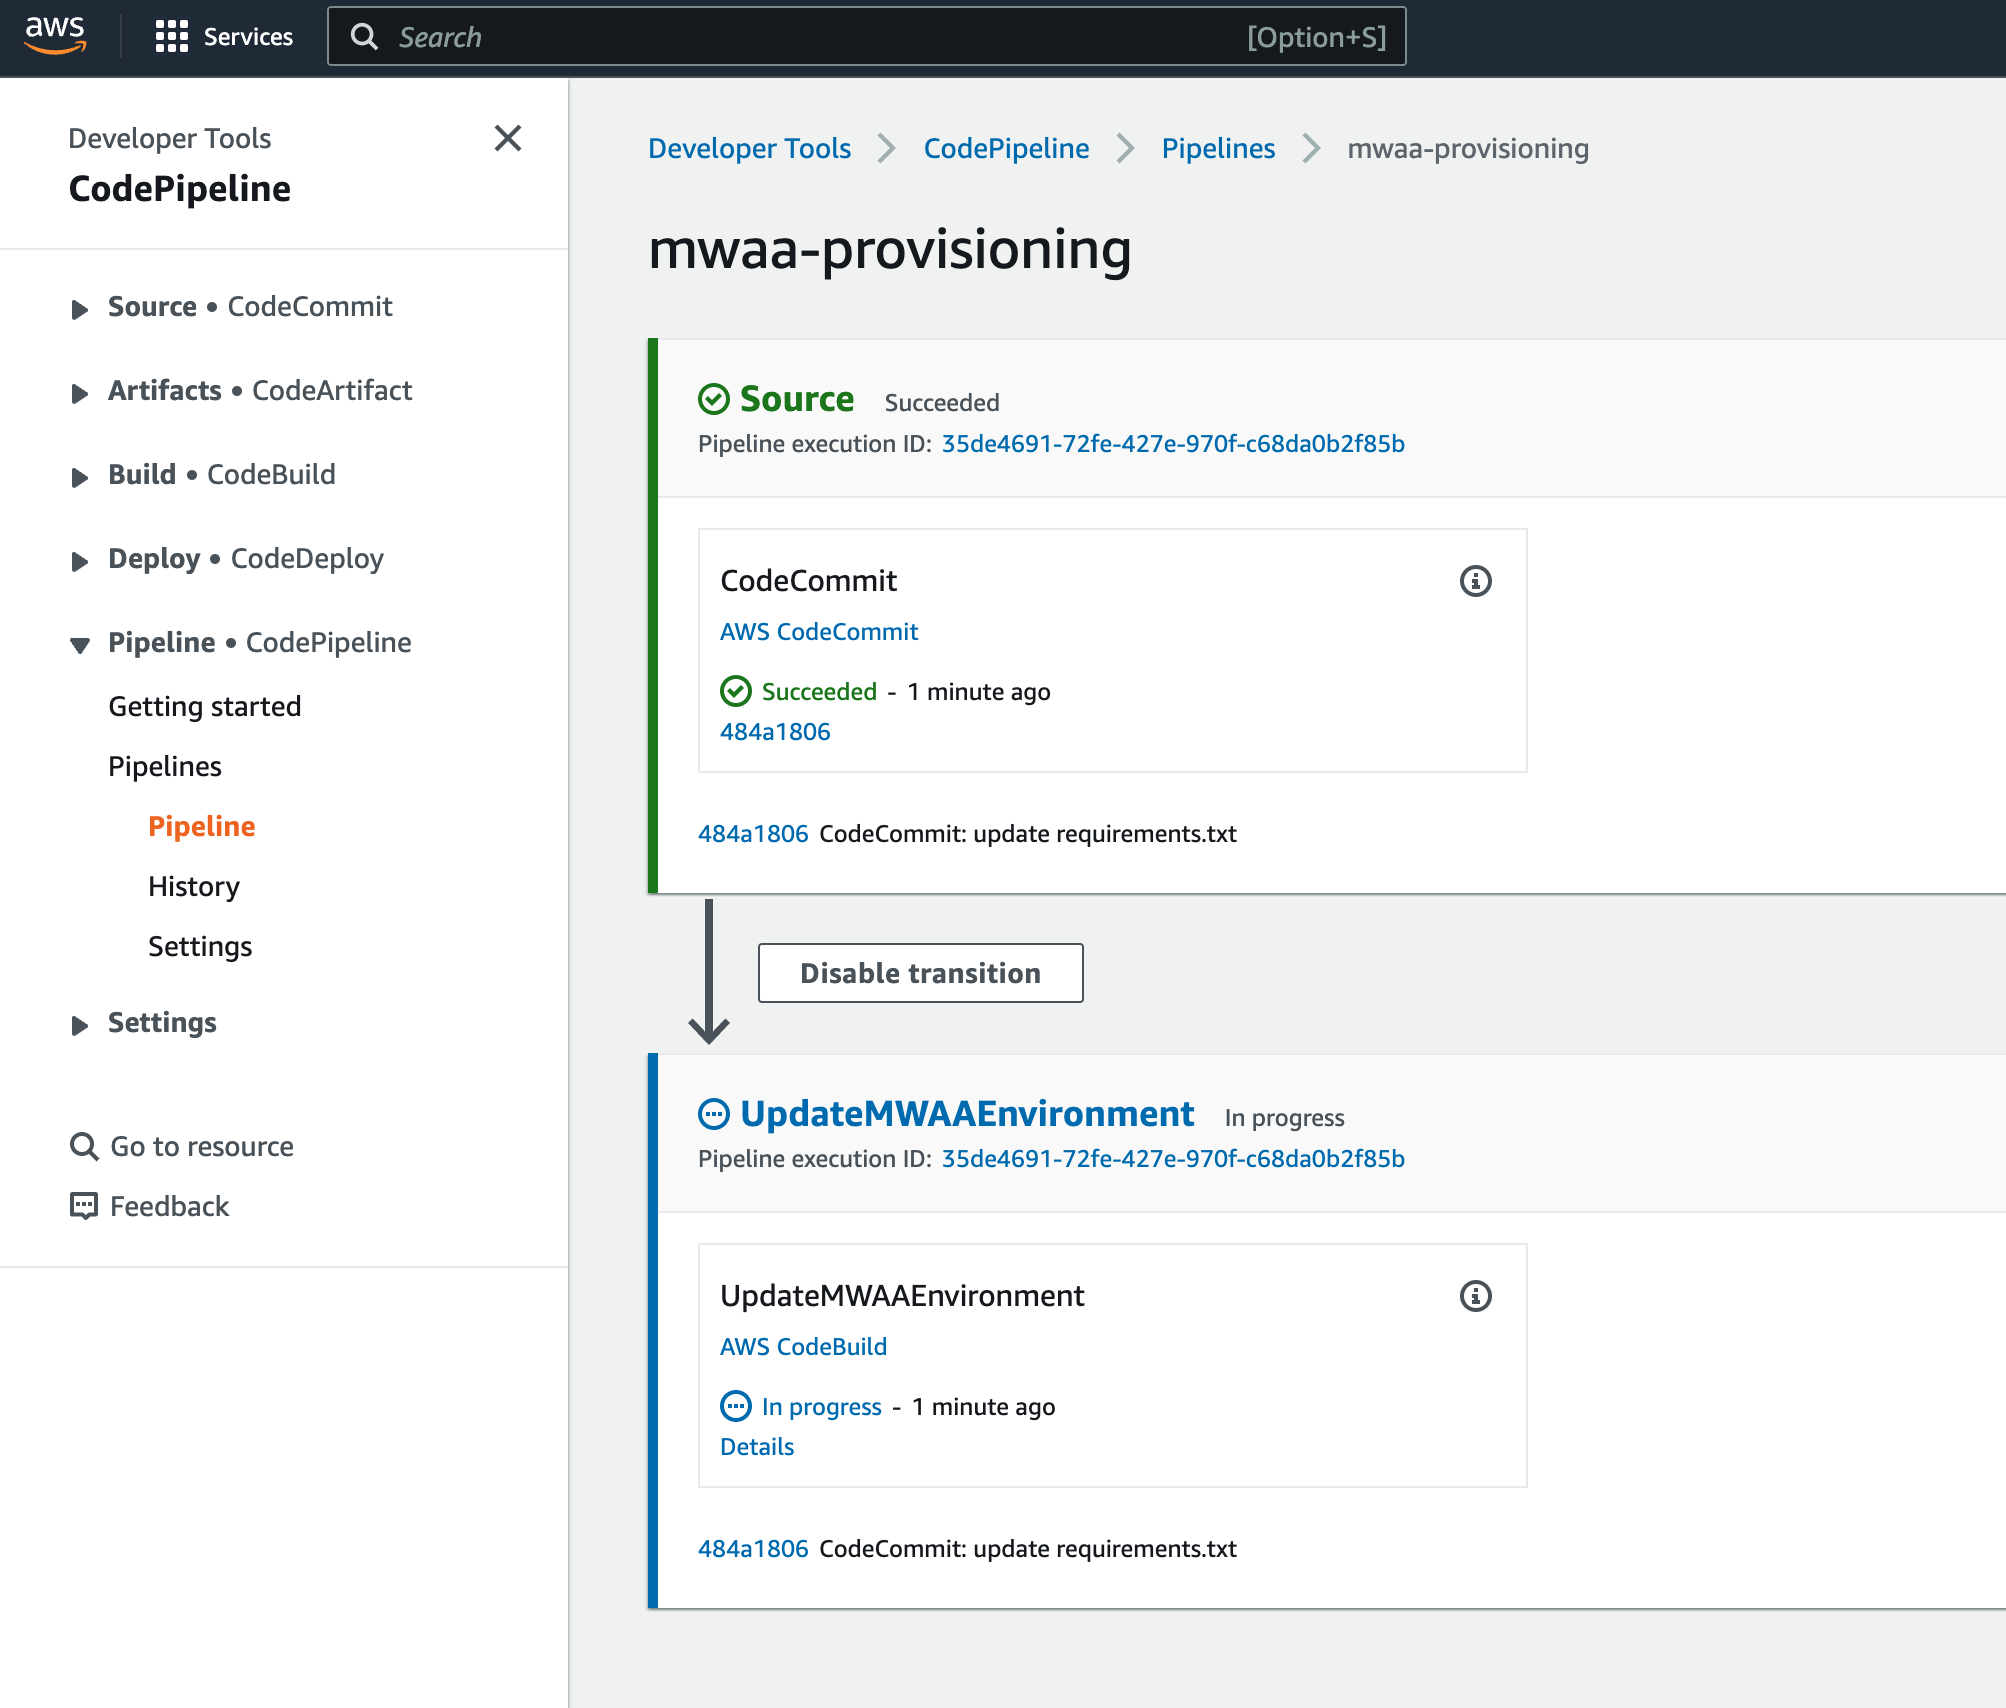Close the Developer Tools sidebar panel
The image size is (2006, 1708).
click(508, 138)
